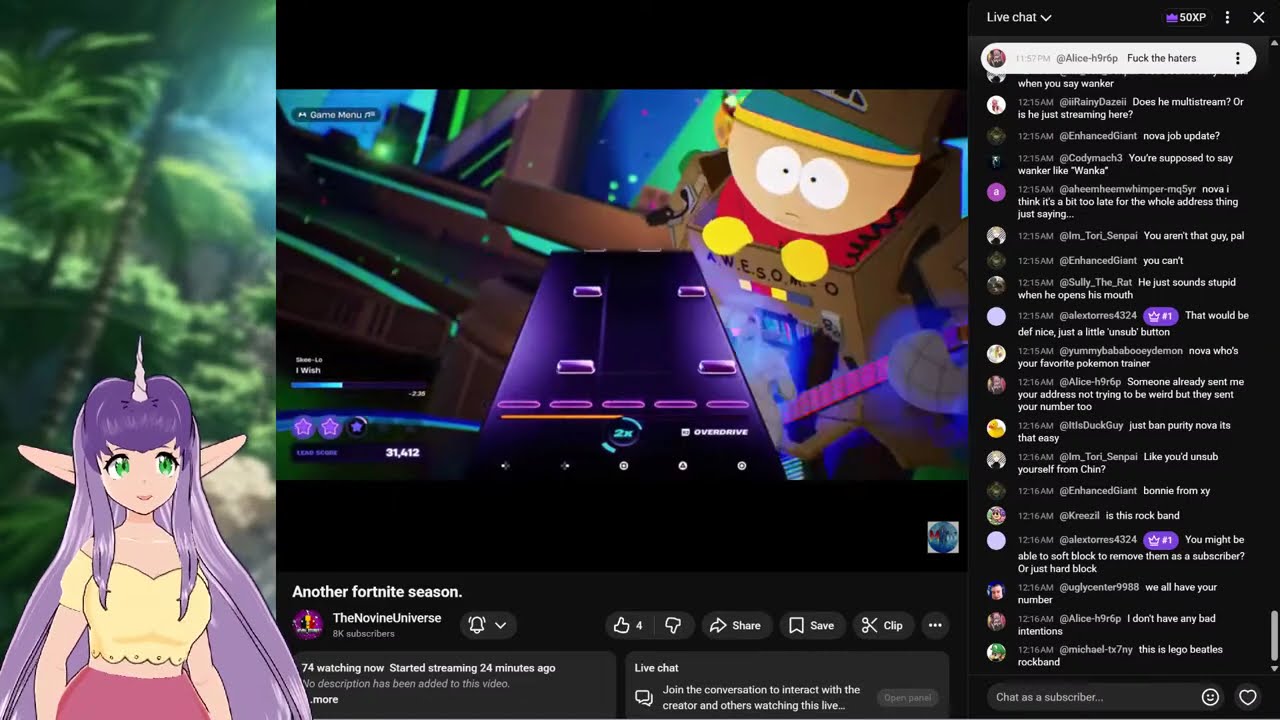Open more actions ellipsis under video
The width and height of the screenshot is (1280, 720).
tap(935, 625)
